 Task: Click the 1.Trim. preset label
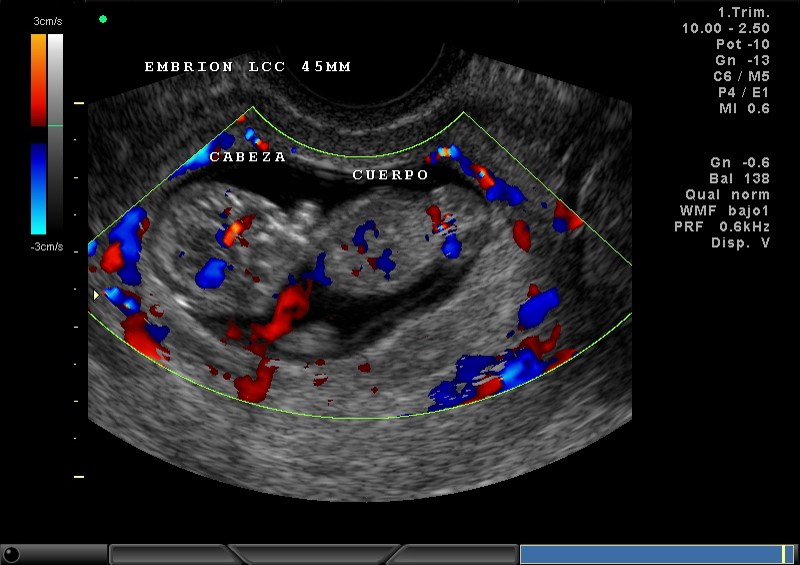(x=744, y=12)
